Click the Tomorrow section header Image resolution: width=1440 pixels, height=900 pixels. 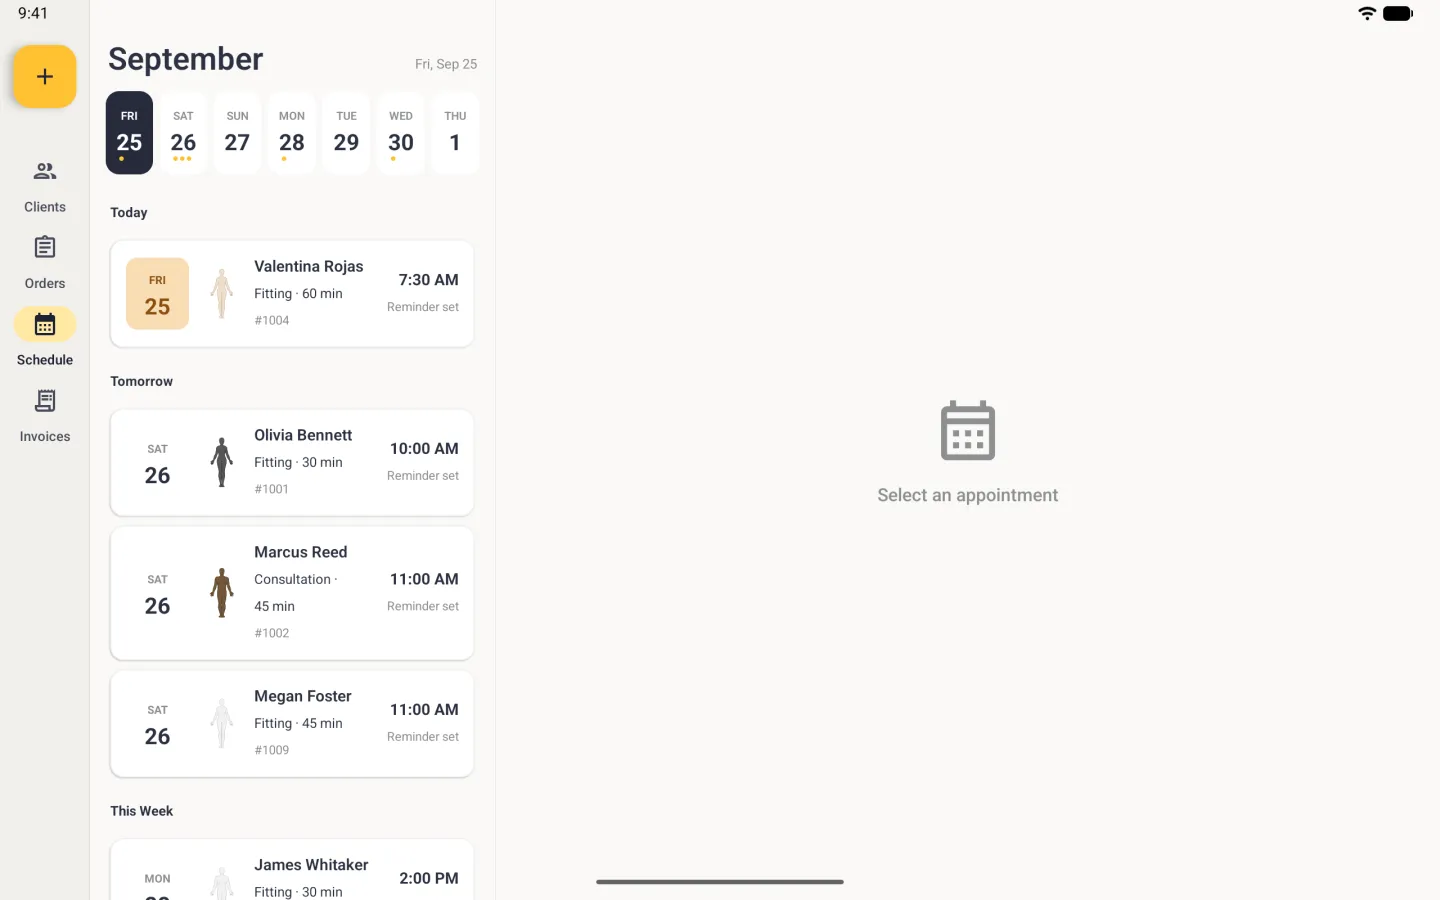coord(141,381)
